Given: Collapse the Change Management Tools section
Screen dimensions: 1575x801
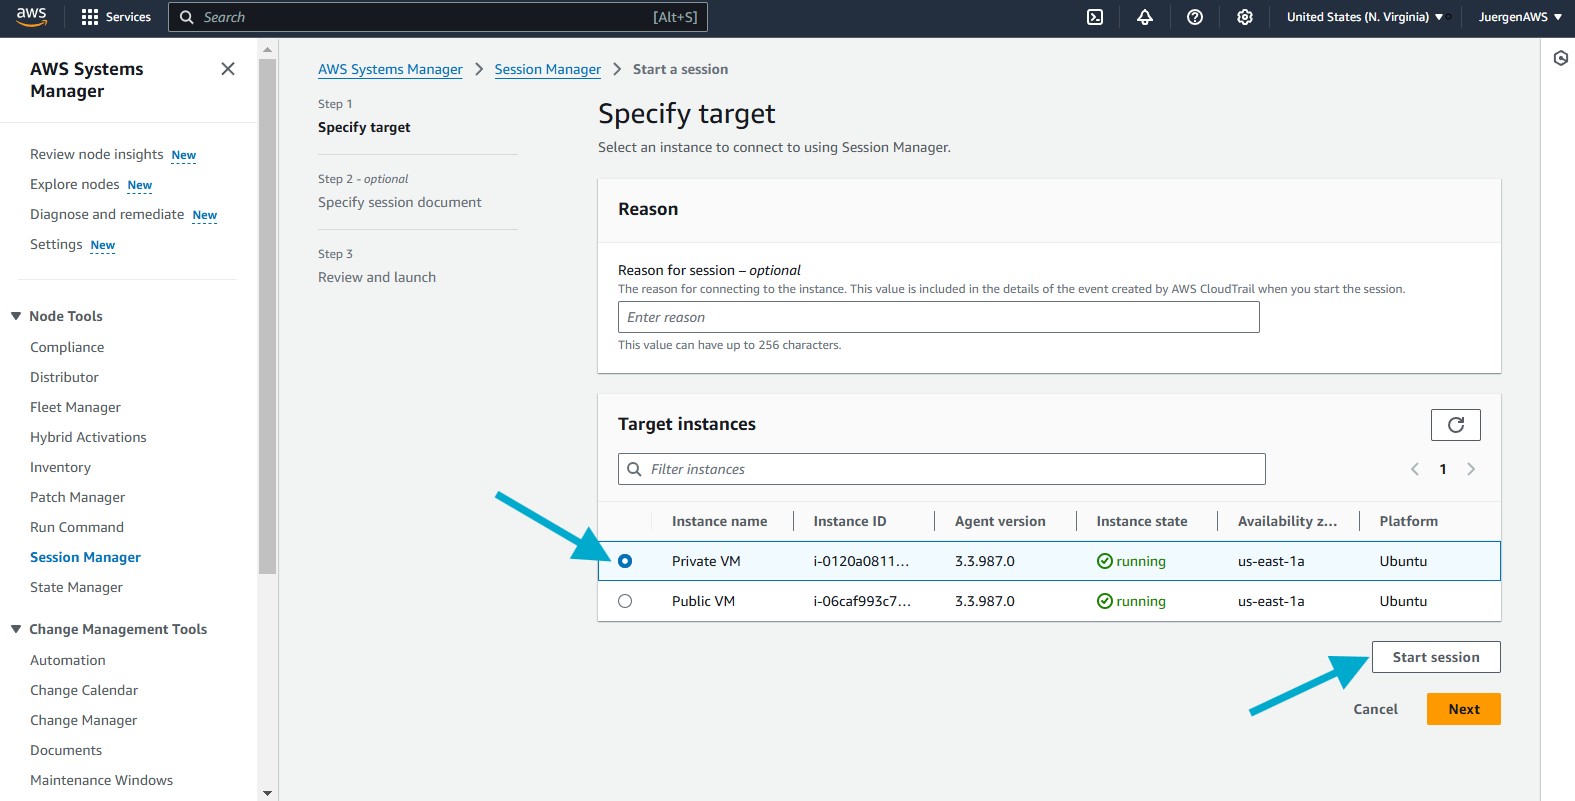Looking at the screenshot, I should coord(16,629).
